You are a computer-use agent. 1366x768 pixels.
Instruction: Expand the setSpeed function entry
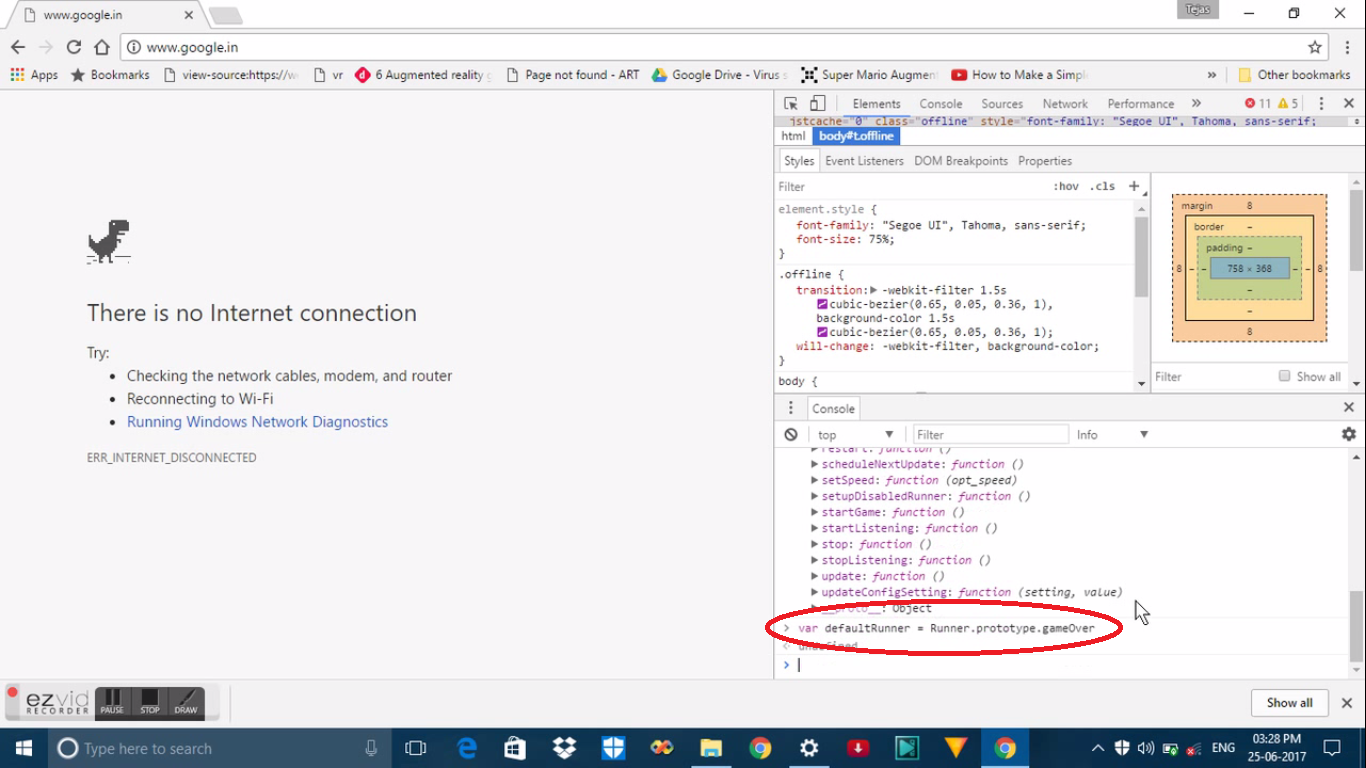click(814, 480)
